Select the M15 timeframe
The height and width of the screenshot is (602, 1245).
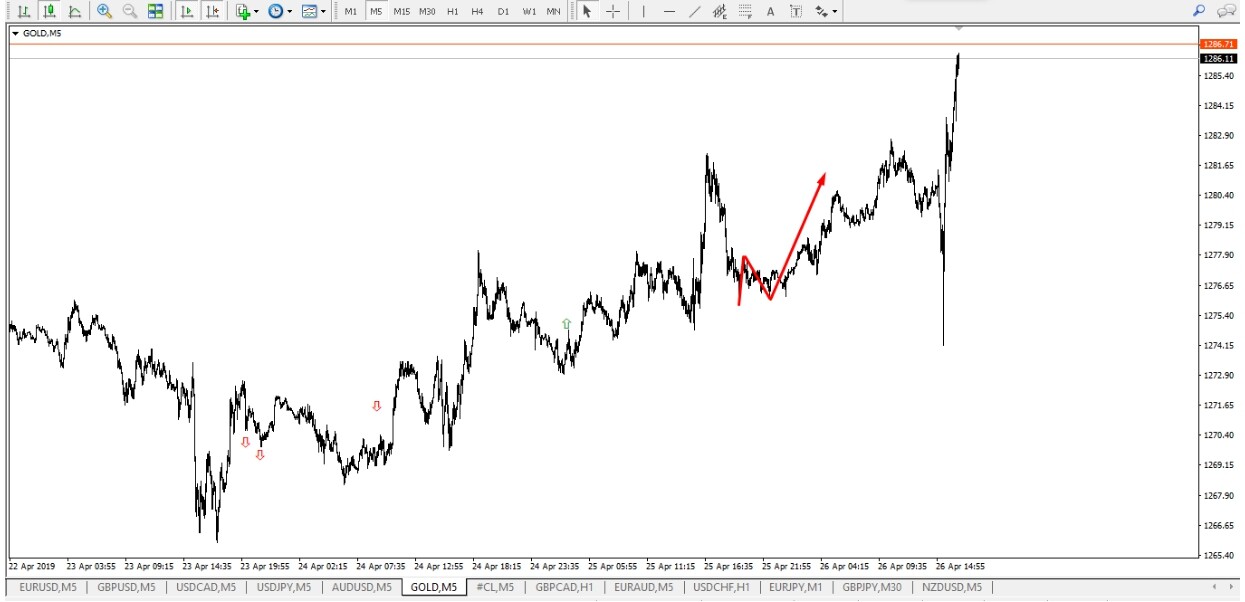tap(401, 11)
